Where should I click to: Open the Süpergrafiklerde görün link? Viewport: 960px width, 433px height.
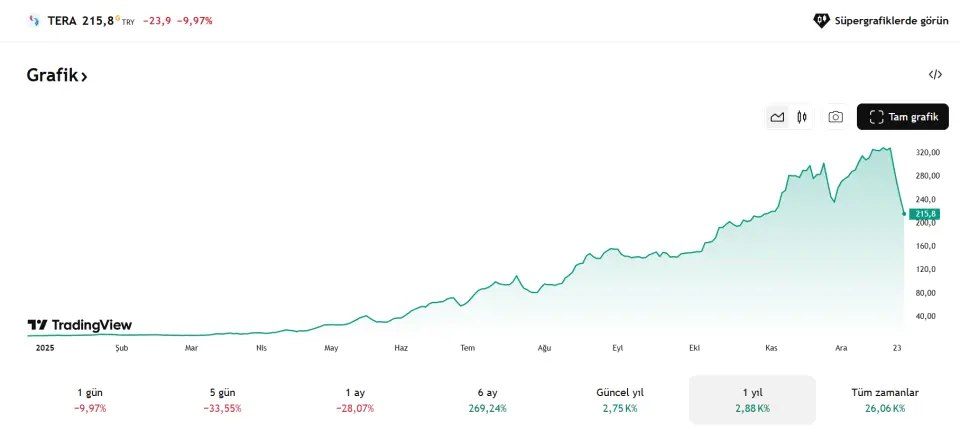click(x=891, y=20)
